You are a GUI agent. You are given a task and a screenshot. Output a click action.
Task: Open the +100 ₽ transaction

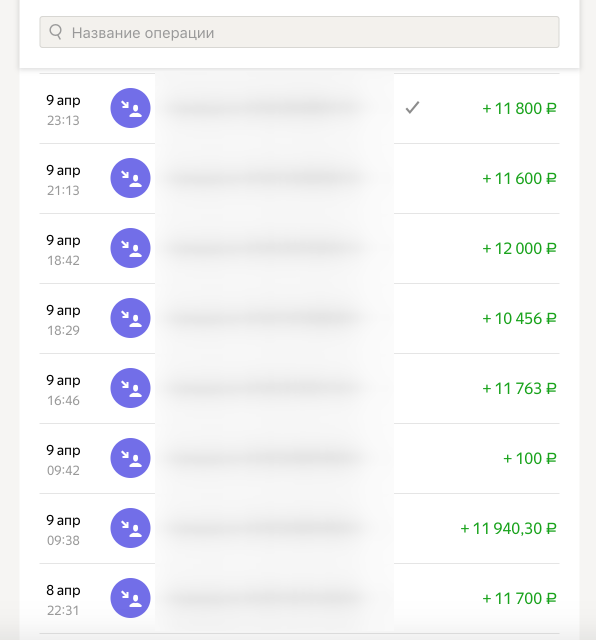530,458
